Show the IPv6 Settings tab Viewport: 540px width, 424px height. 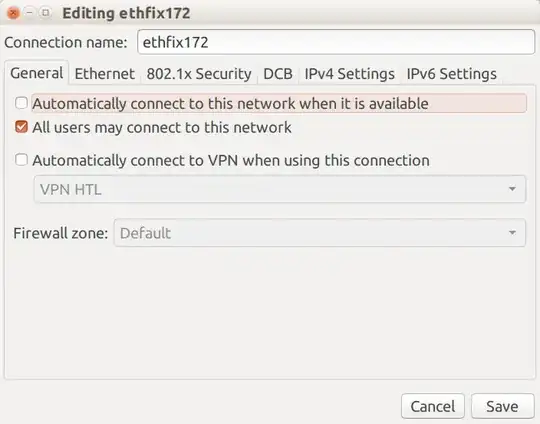pyautogui.click(x=451, y=74)
